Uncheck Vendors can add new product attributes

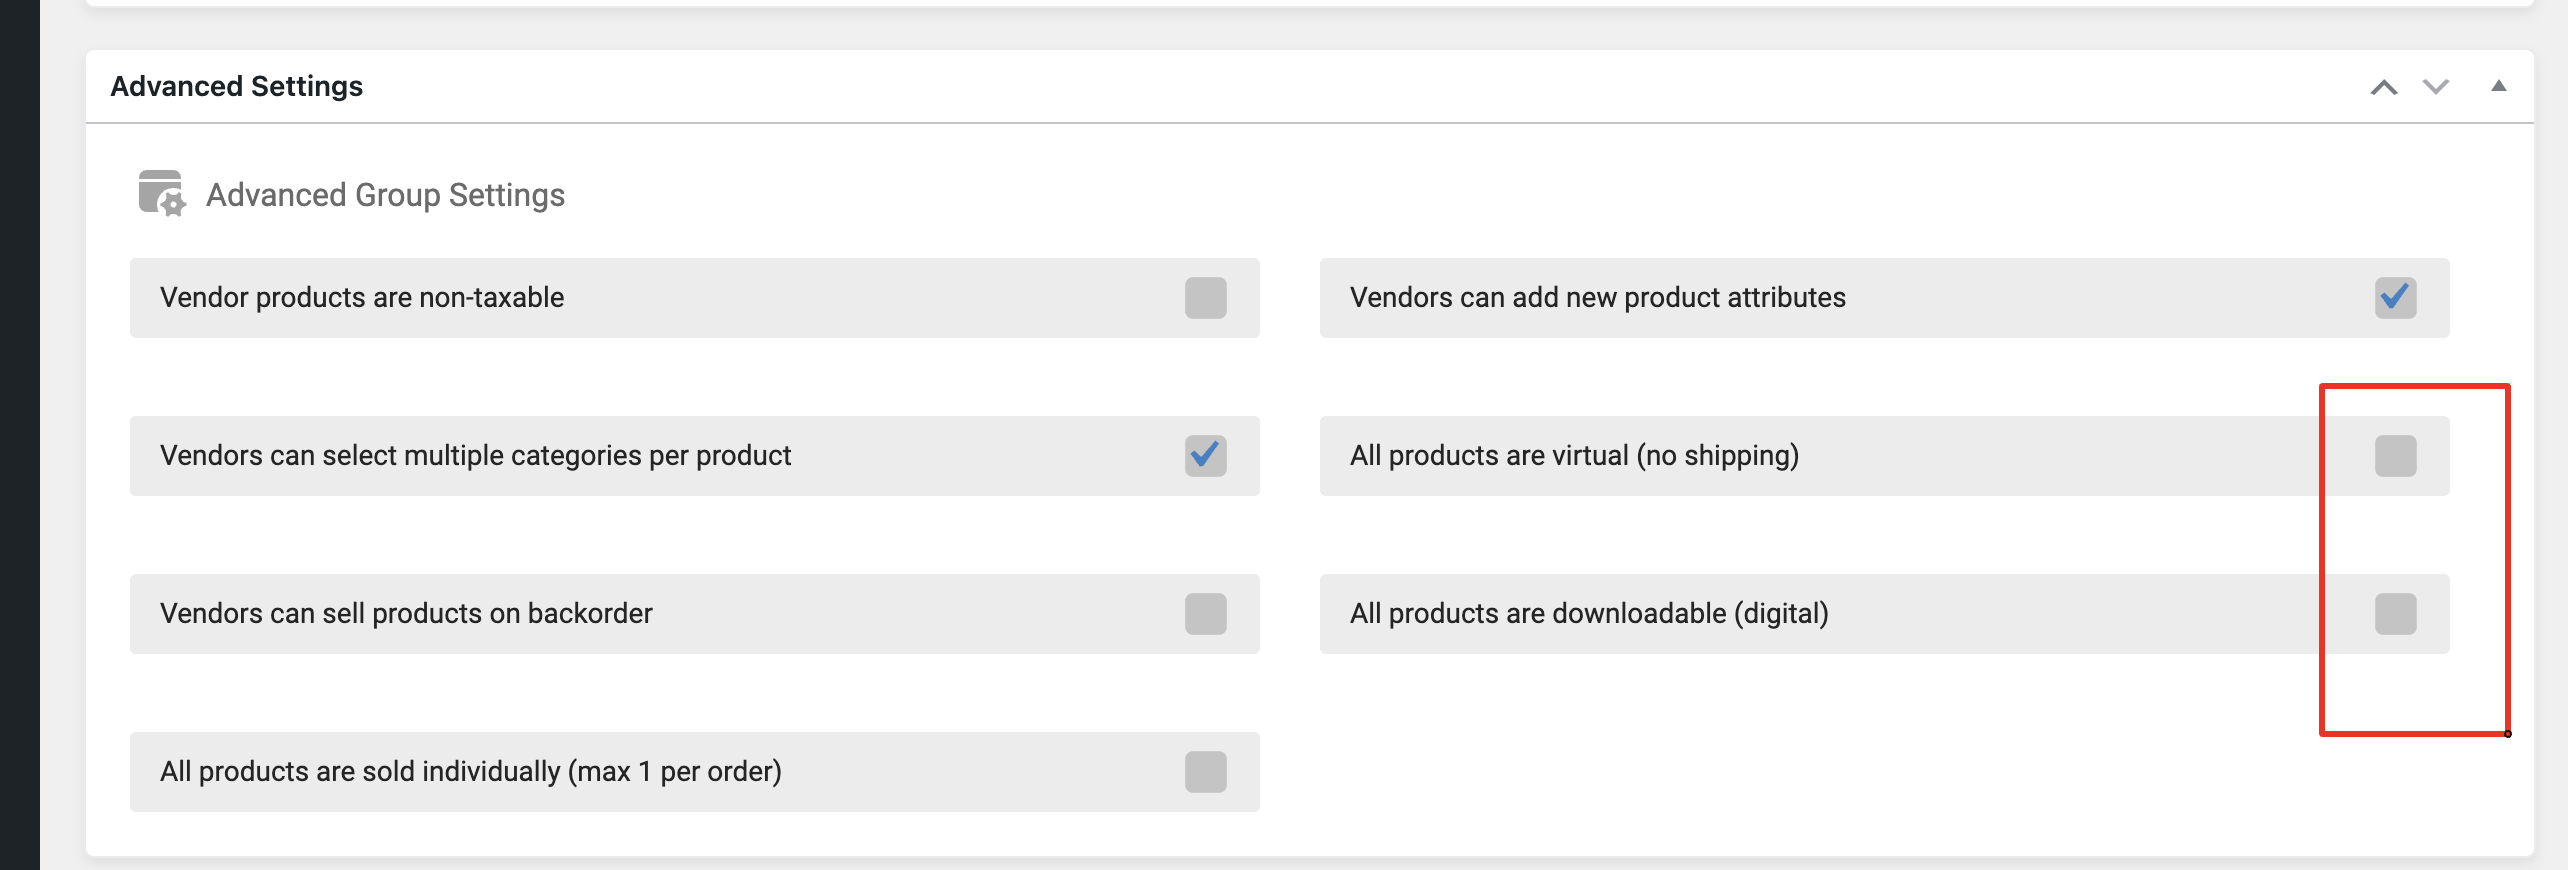click(2396, 298)
